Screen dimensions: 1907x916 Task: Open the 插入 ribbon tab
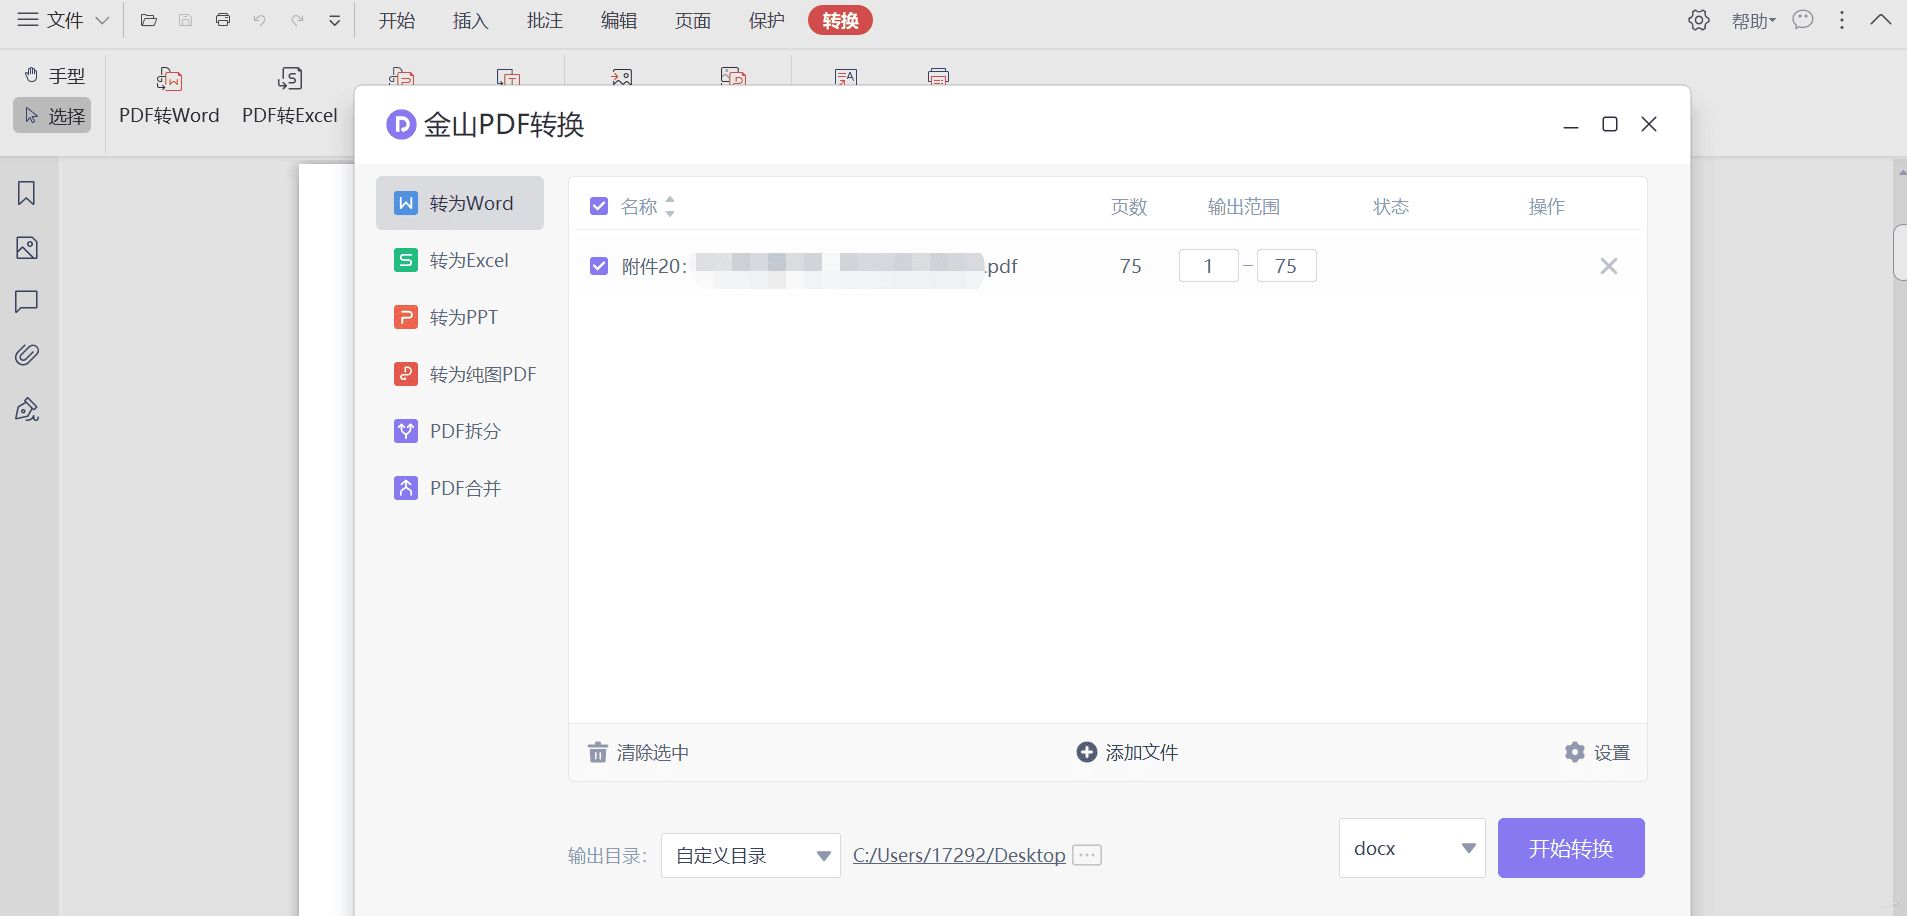click(x=470, y=21)
